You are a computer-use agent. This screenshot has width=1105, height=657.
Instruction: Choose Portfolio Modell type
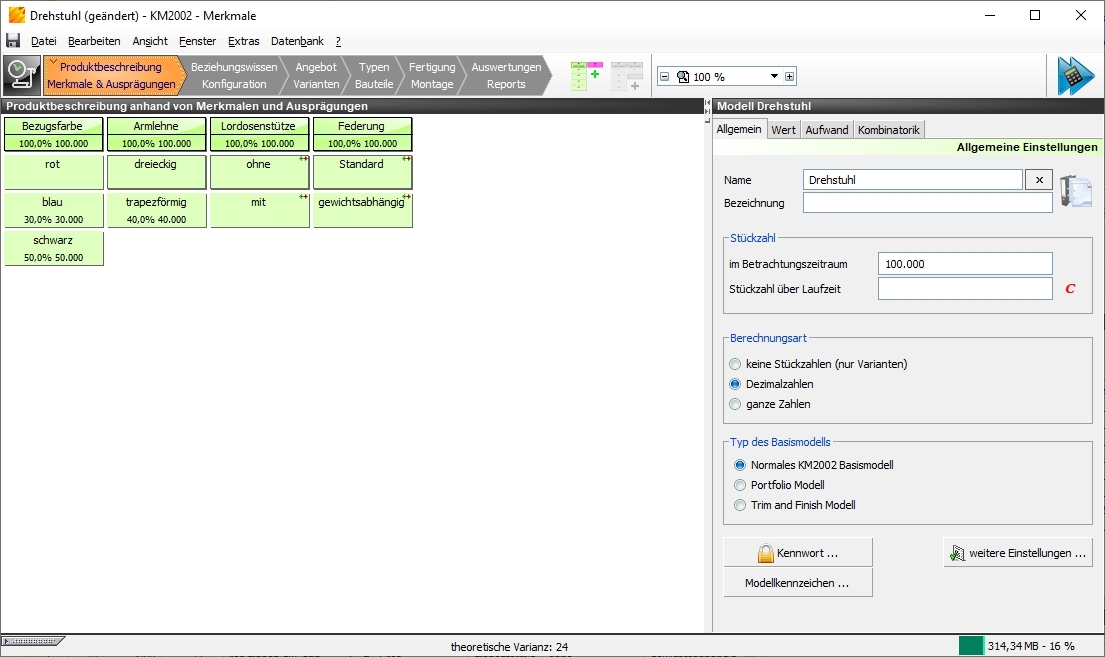click(740, 485)
